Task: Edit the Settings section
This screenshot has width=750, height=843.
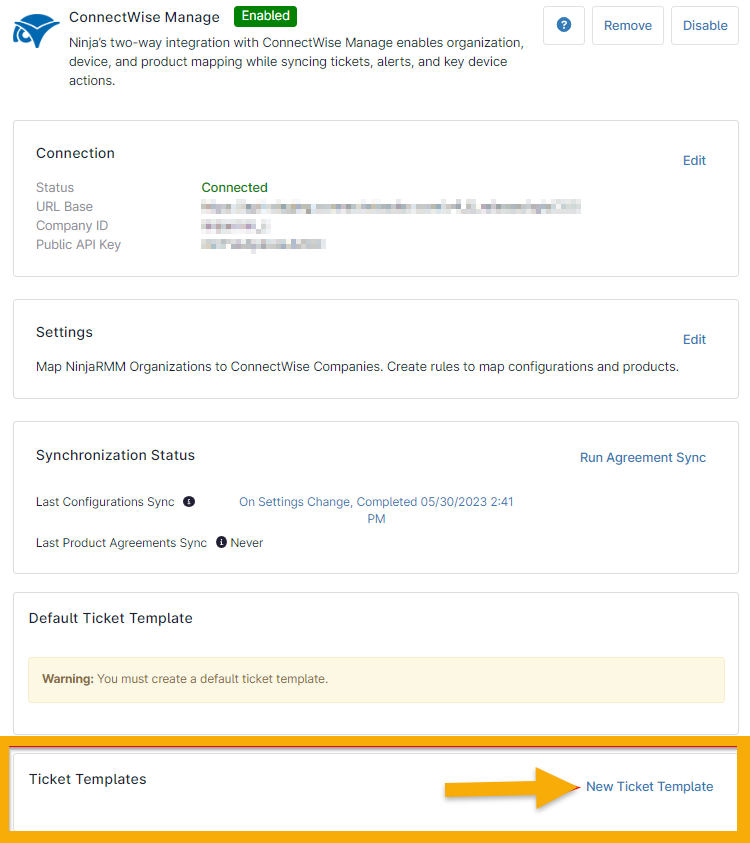Action: 694,339
